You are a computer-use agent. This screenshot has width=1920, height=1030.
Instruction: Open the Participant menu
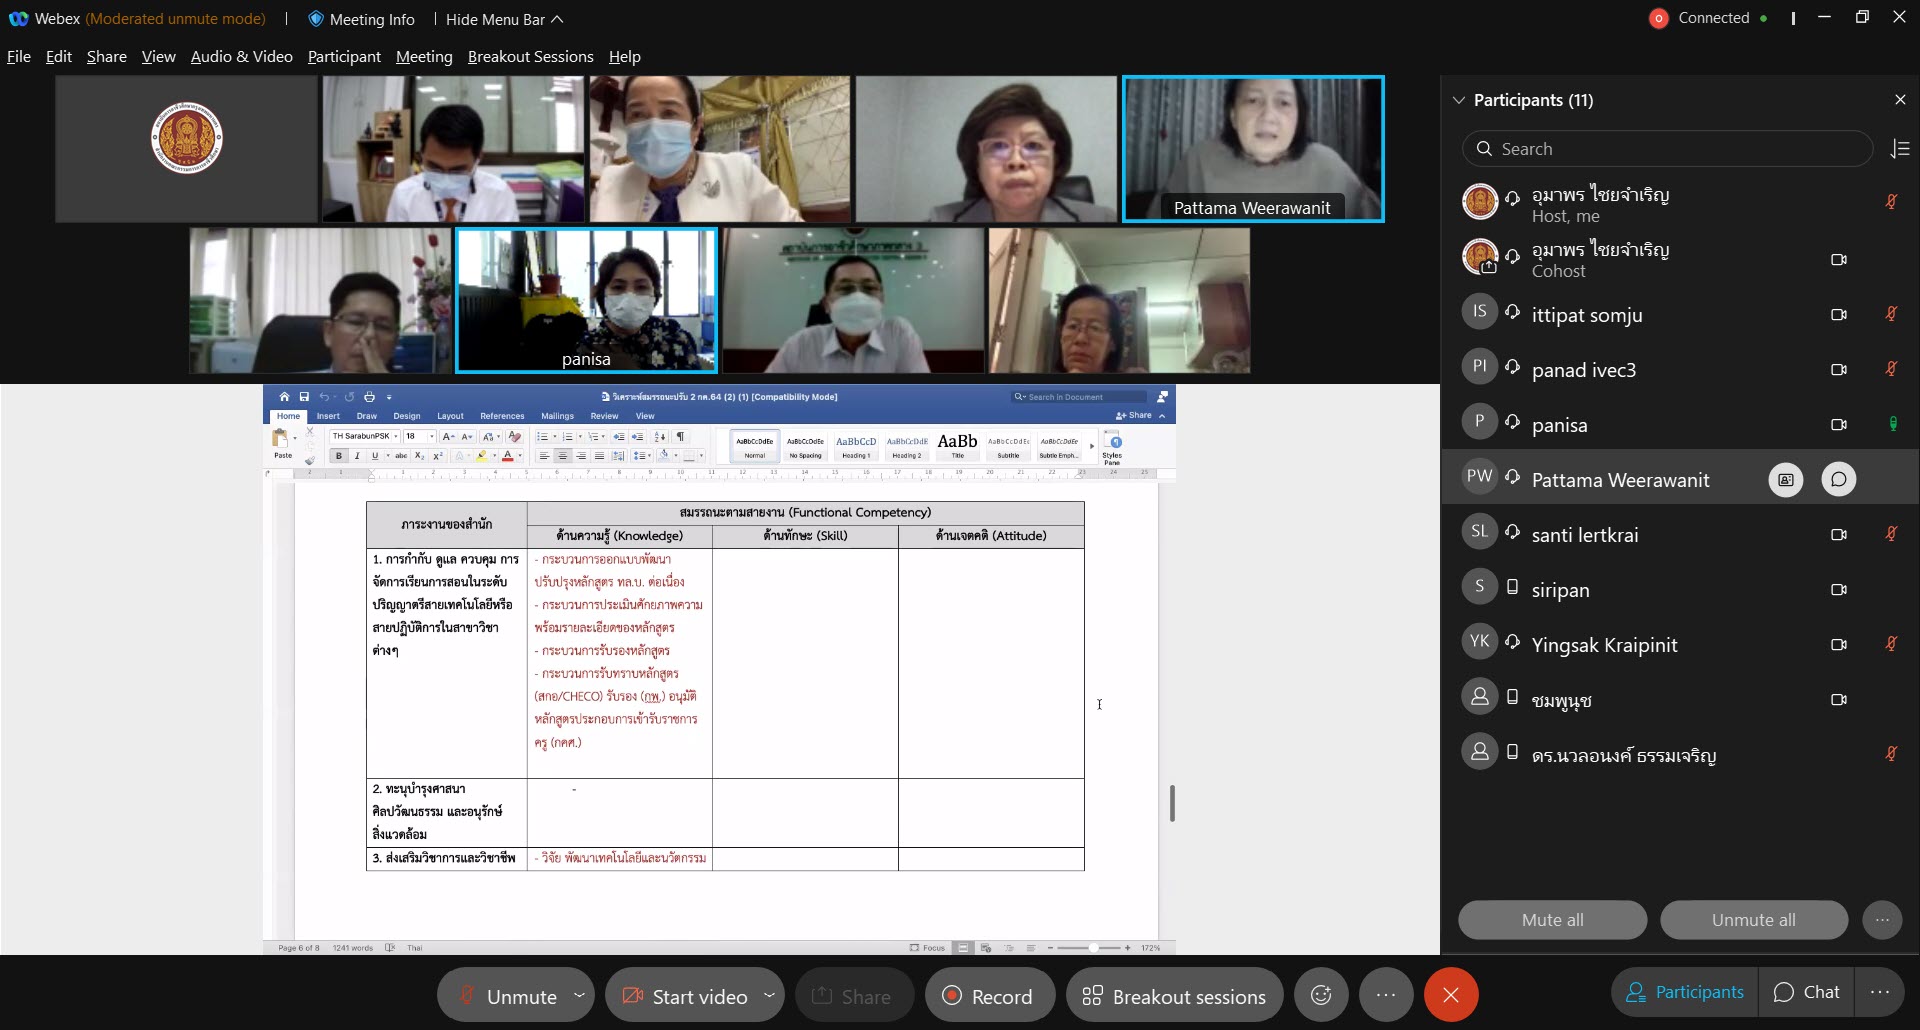tap(344, 57)
